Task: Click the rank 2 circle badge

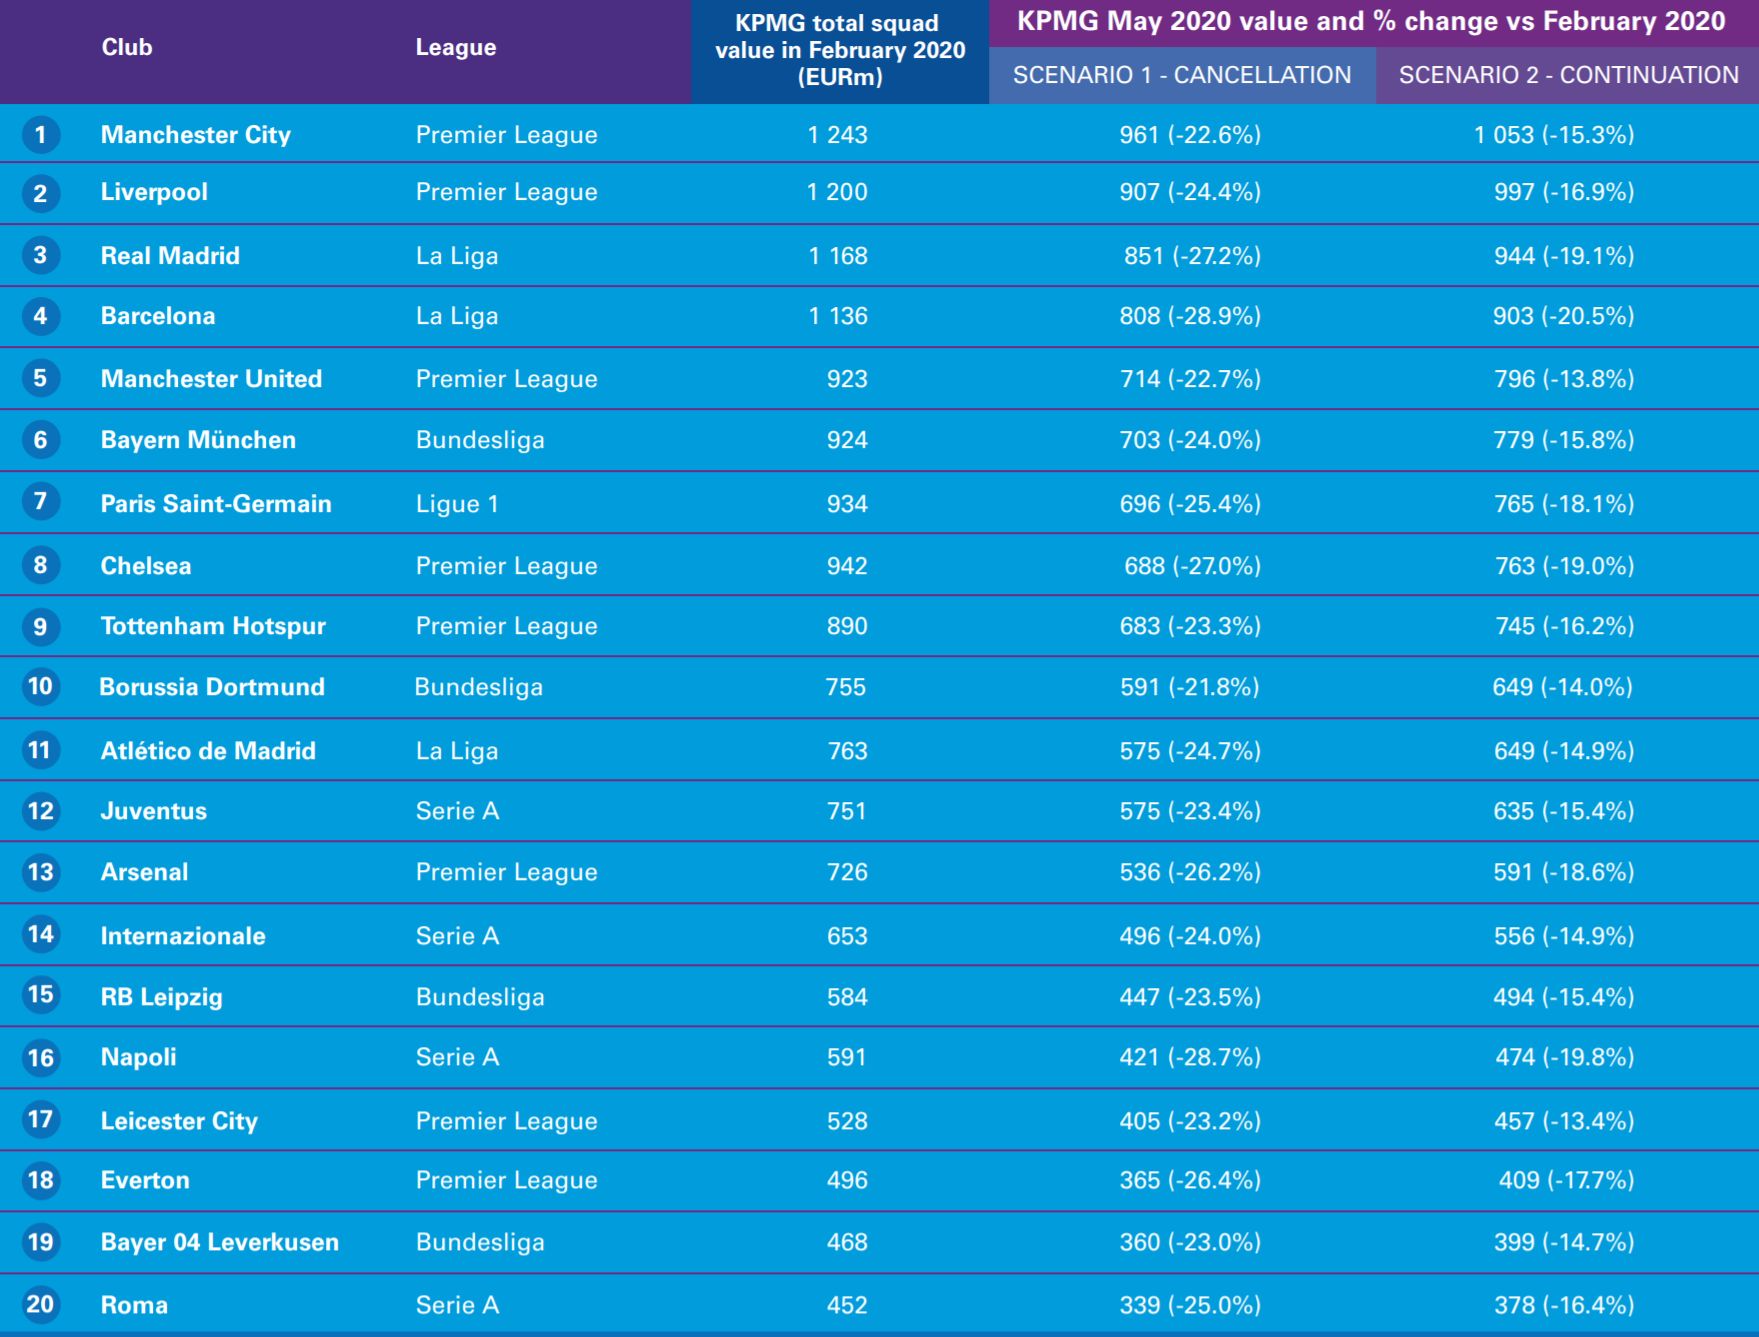Action: [x=40, y=192]
